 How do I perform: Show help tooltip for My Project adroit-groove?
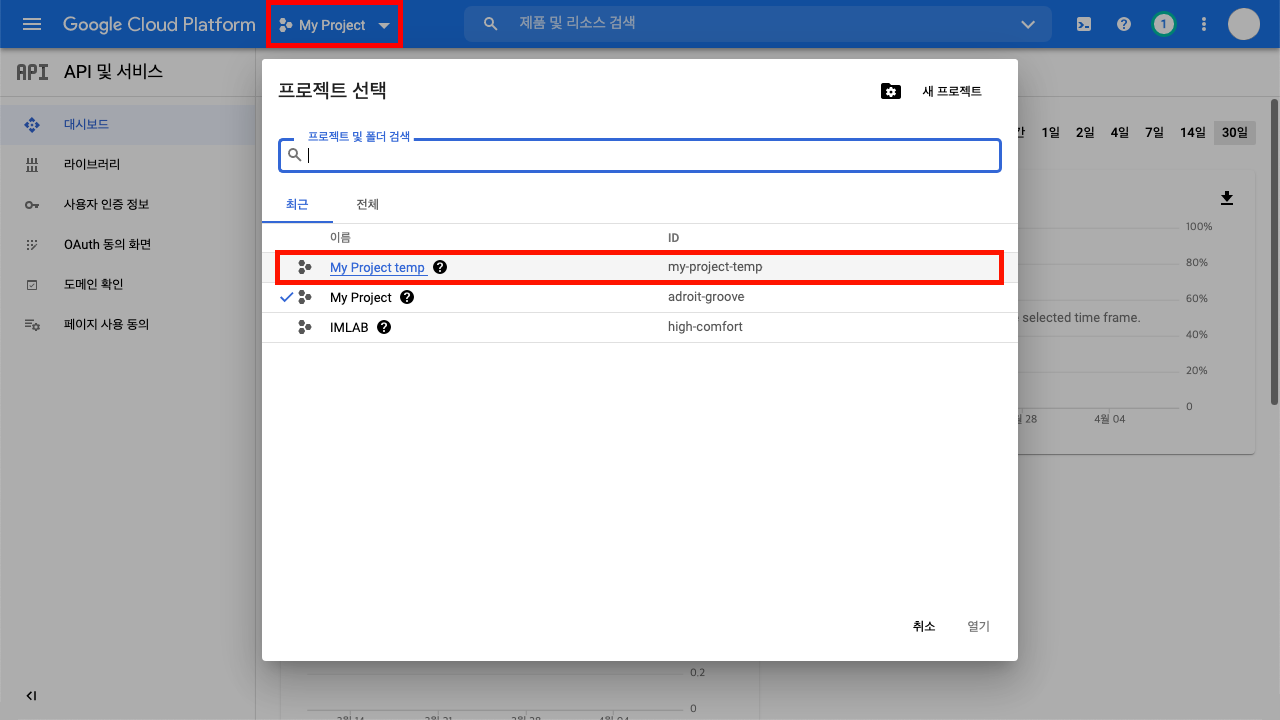coord(407,297)
